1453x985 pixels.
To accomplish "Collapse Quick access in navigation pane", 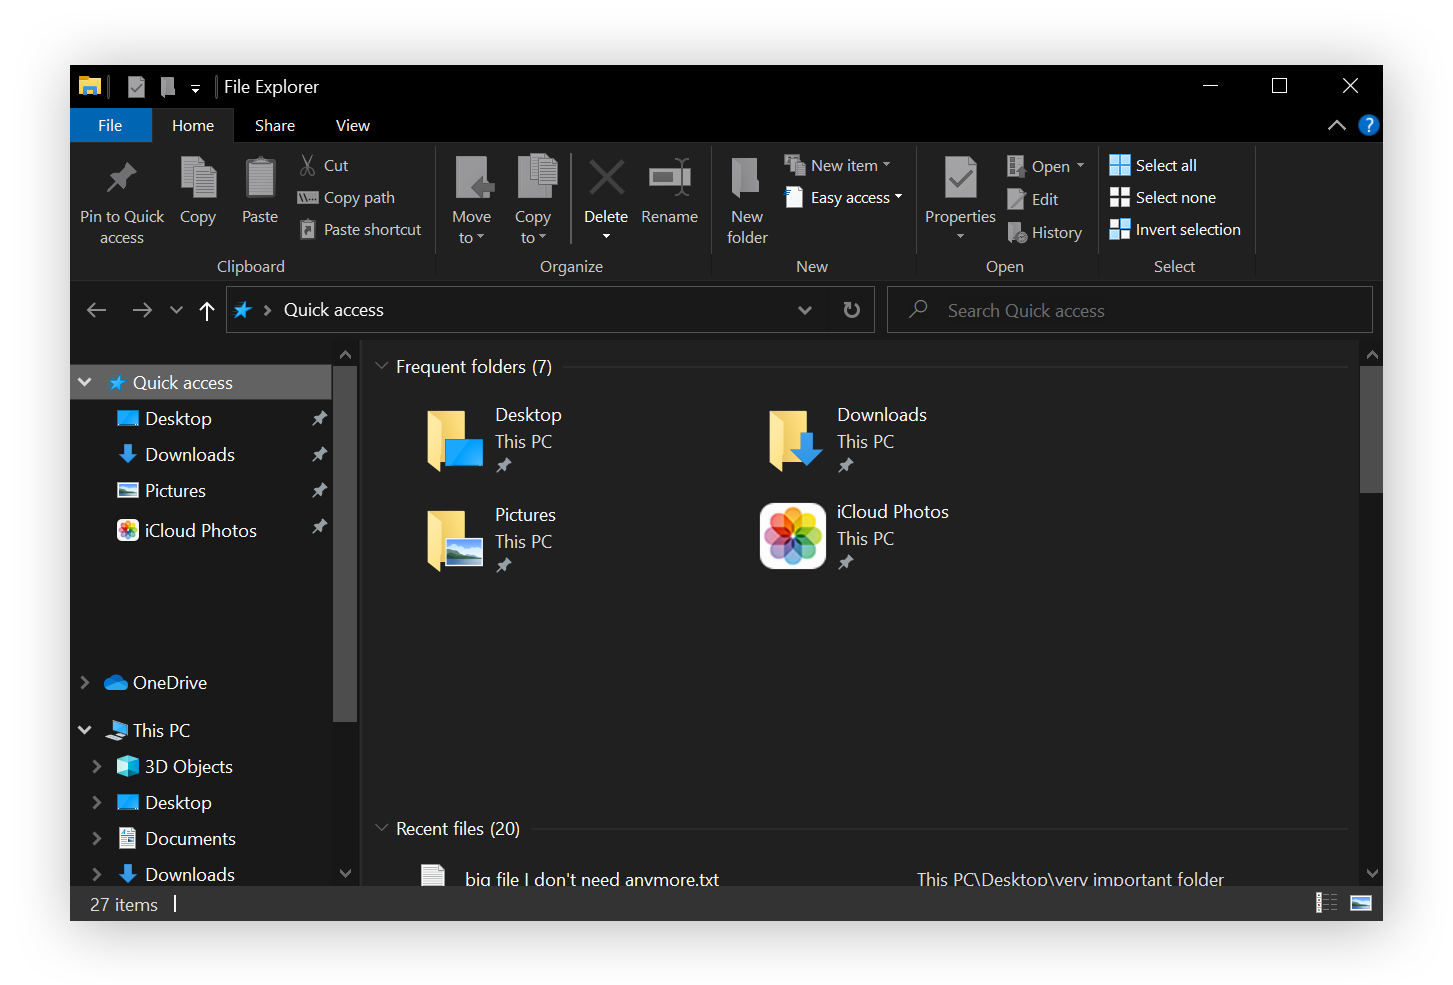I will 85,382.
